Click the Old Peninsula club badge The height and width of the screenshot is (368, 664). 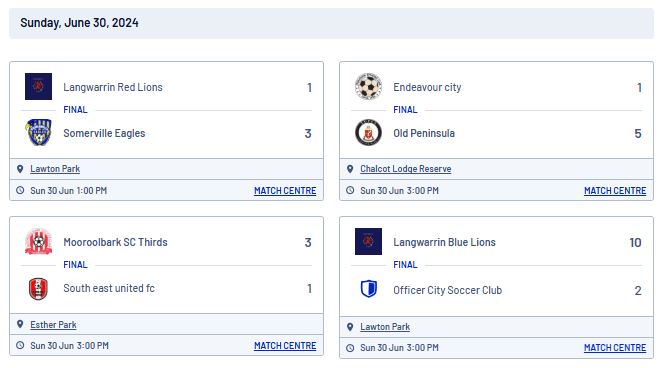[368, 132]
